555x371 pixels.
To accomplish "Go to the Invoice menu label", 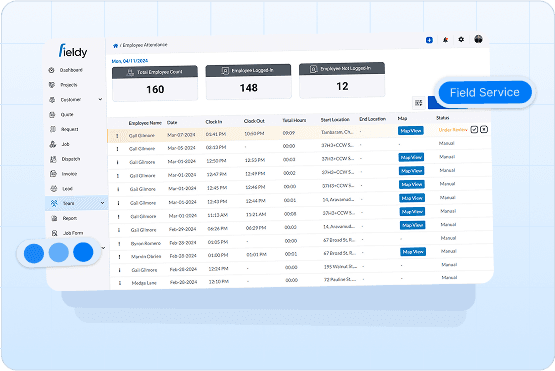I will tap(69, 174).
